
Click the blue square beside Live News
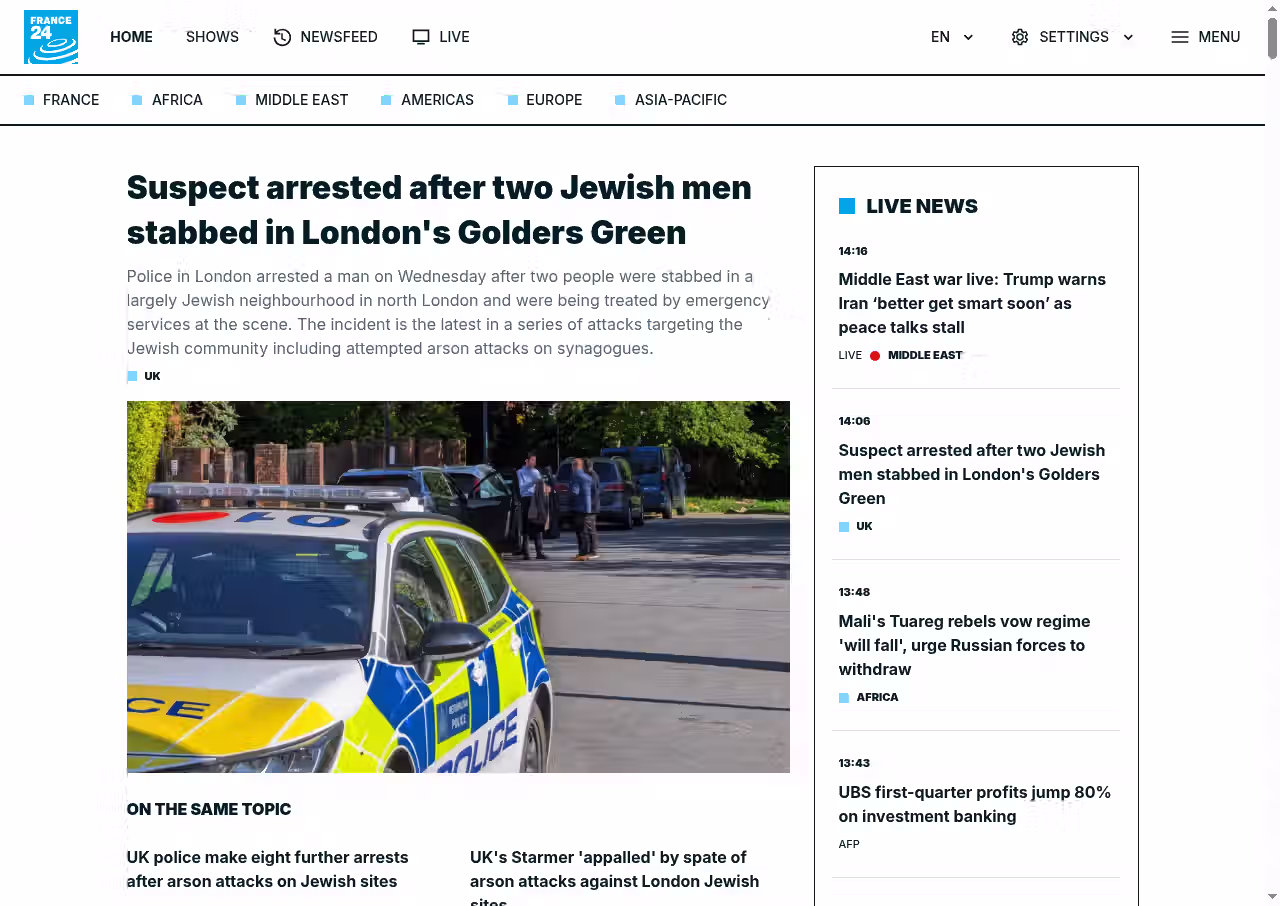point(847,206)
